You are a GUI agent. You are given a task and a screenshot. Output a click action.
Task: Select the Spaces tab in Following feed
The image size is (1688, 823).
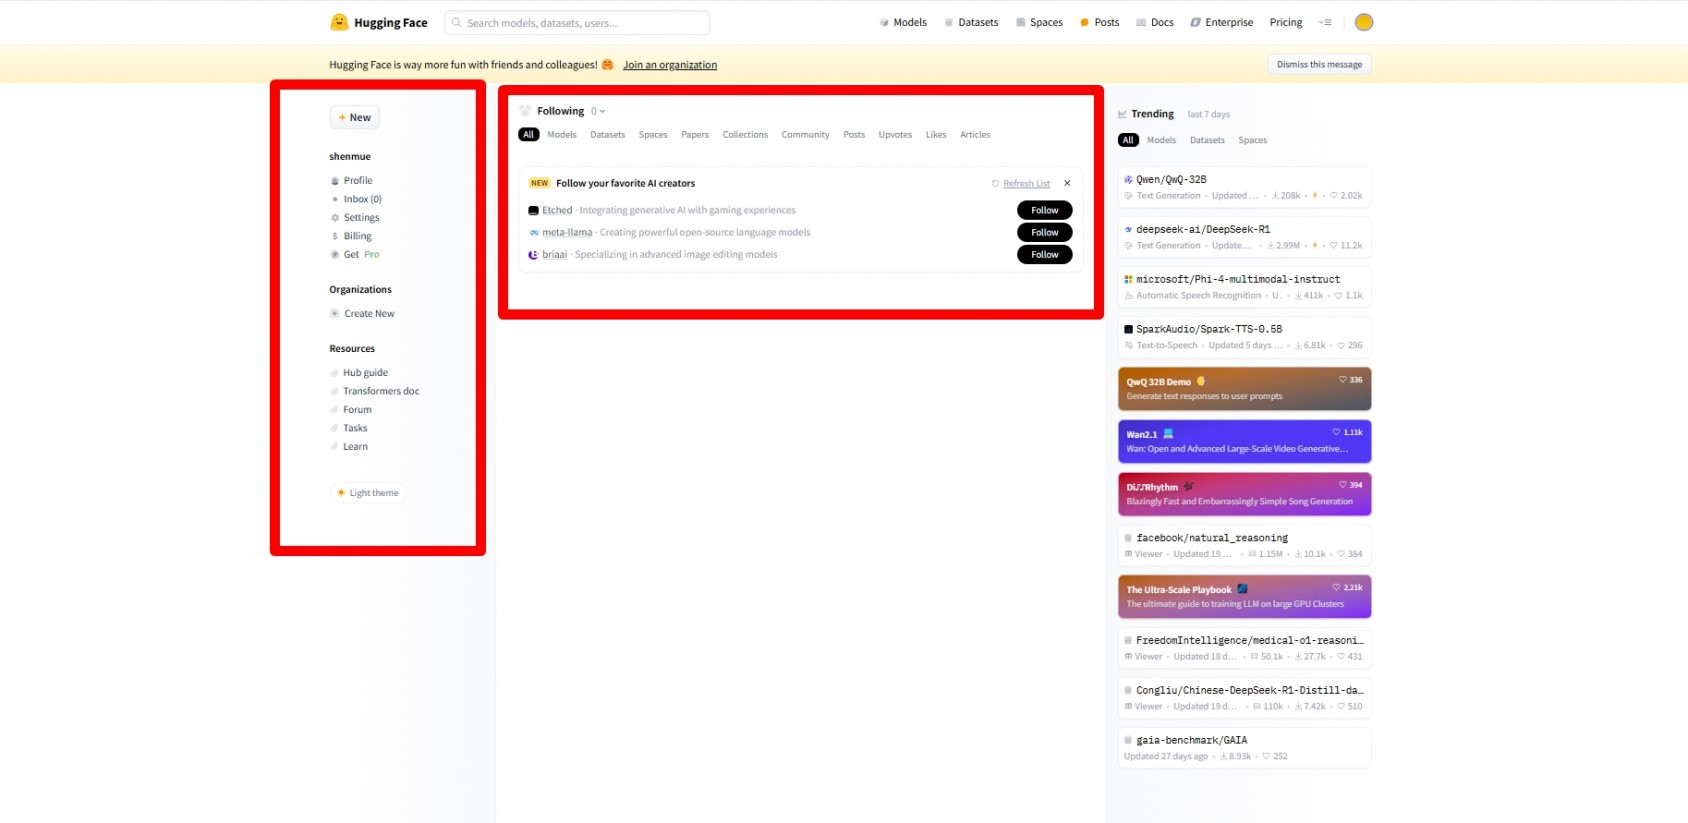[653, 134]
